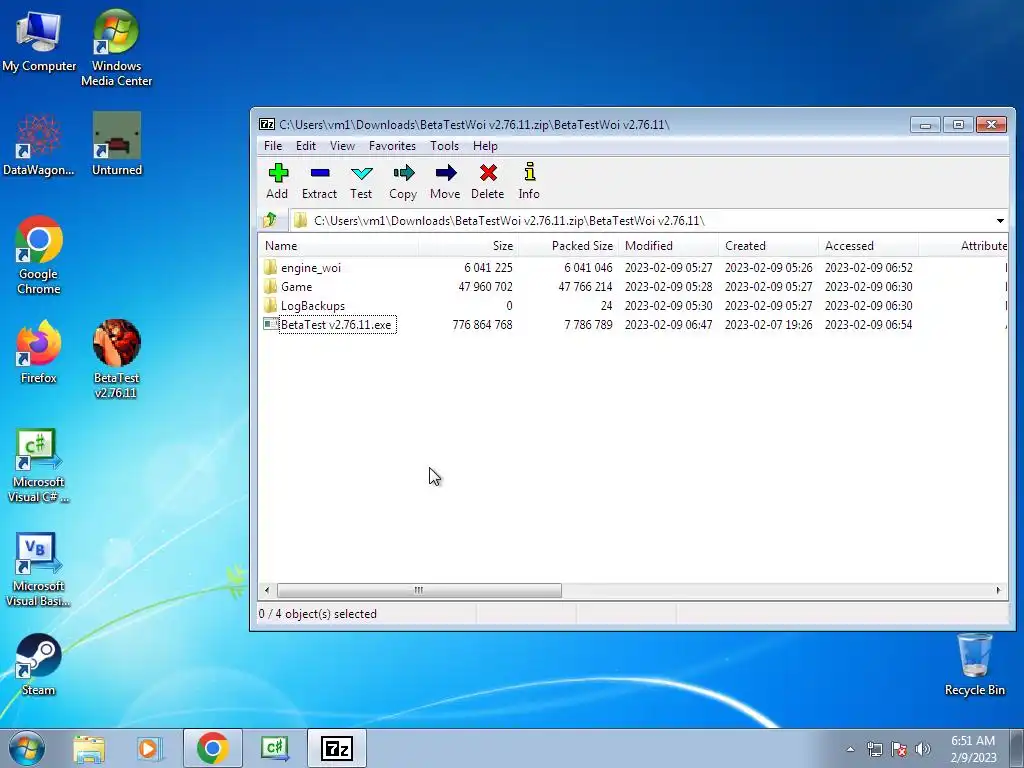The width and height of the screenshot is (1024, 768).
Task: Click the red Delete icon
Action: point(488,181)
